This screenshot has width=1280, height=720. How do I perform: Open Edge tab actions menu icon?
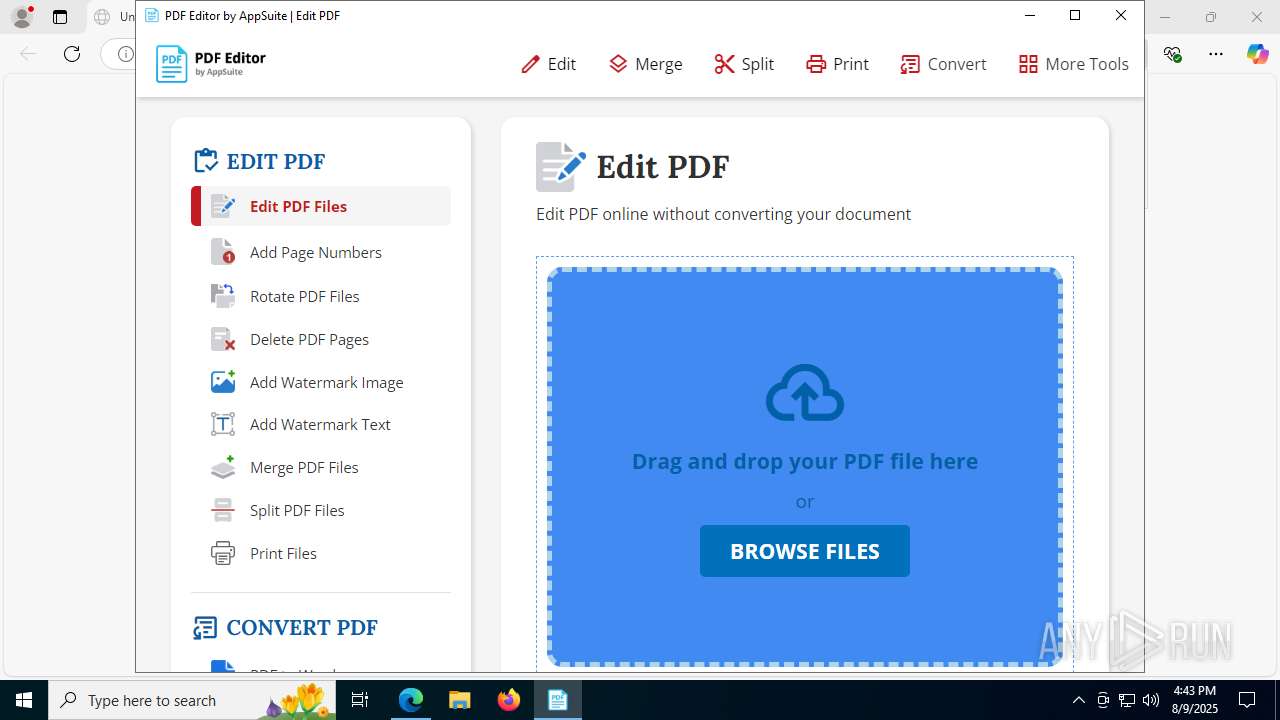[60, 17]
